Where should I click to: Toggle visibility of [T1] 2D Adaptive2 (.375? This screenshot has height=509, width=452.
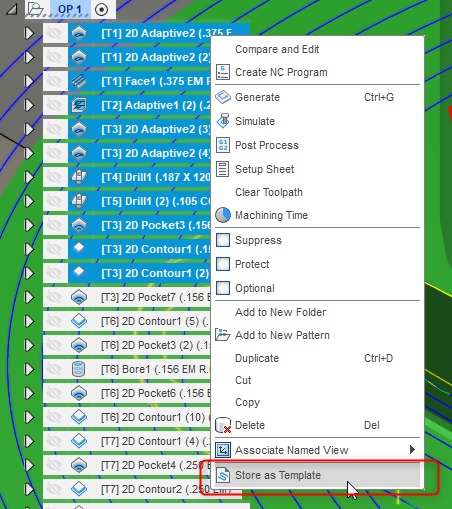coord(55,33)
